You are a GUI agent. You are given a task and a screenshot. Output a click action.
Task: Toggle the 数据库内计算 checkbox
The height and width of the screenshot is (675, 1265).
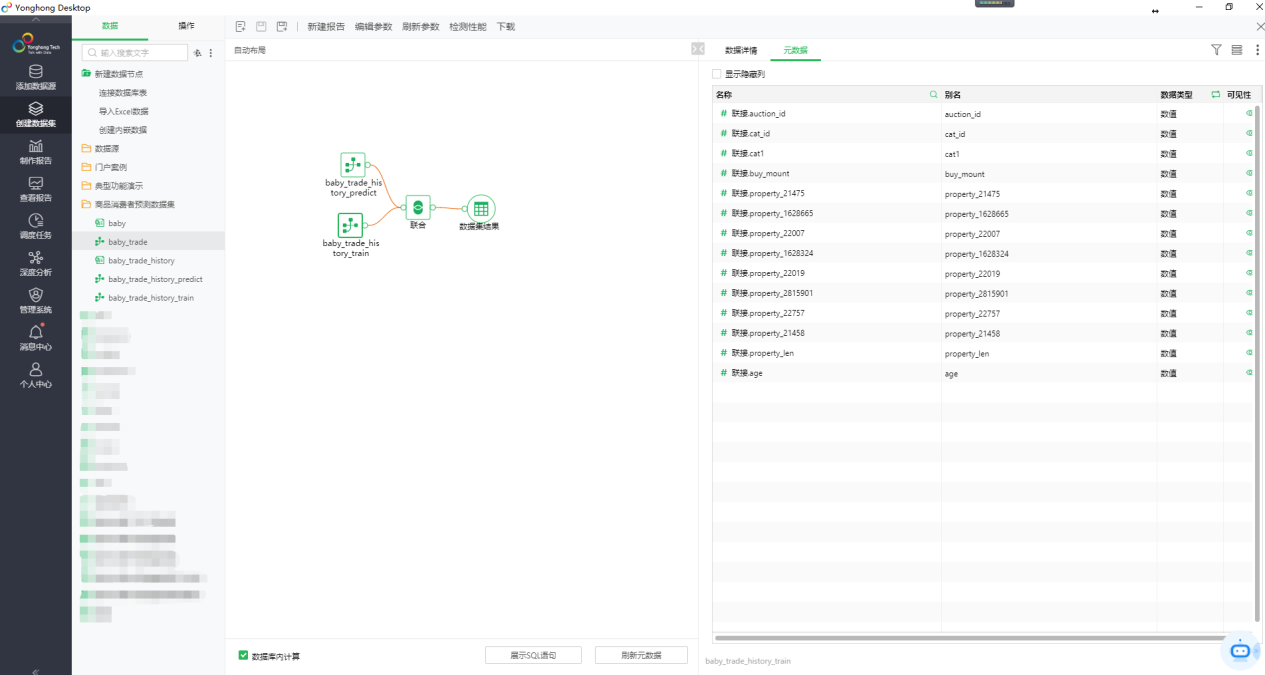pyautogui.click(x=243, y=655)
